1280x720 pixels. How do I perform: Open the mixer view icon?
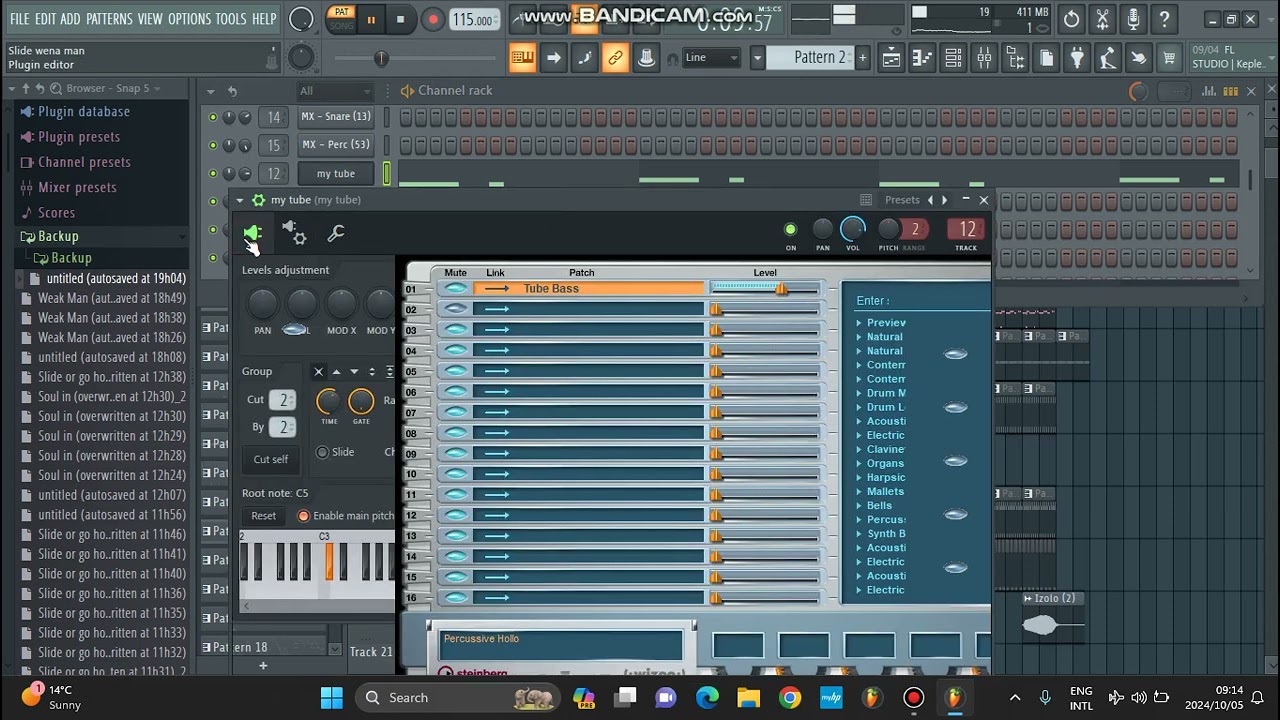tap(984, 59)
